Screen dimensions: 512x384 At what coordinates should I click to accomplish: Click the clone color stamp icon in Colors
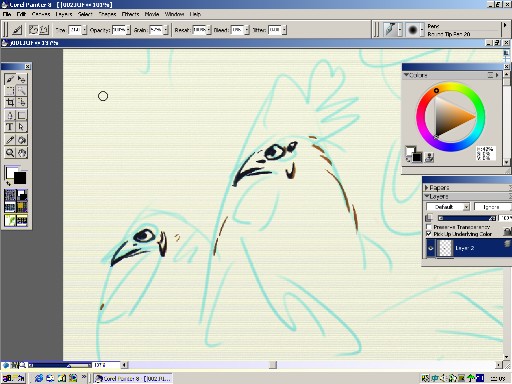[430, 157]
